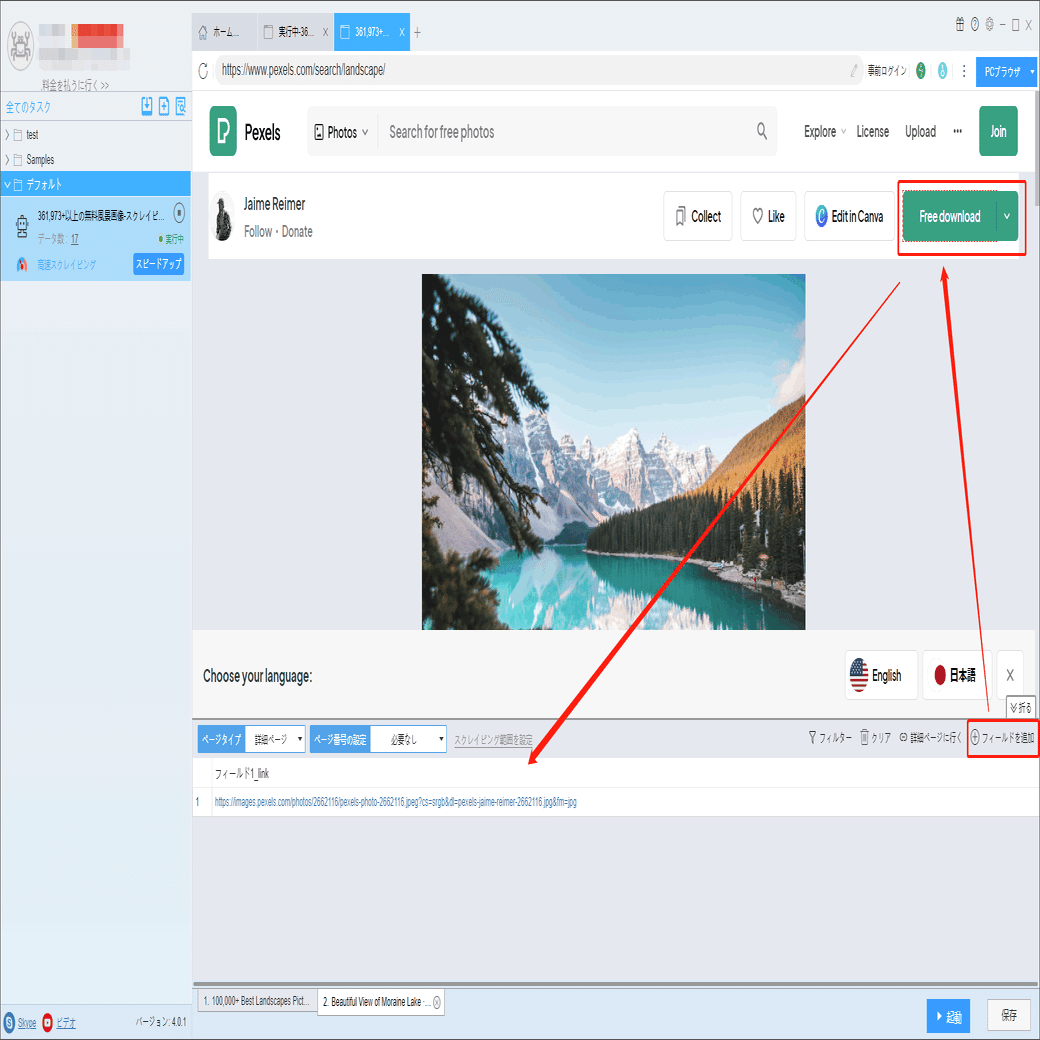Click the gift icon in the title bar

960,25
